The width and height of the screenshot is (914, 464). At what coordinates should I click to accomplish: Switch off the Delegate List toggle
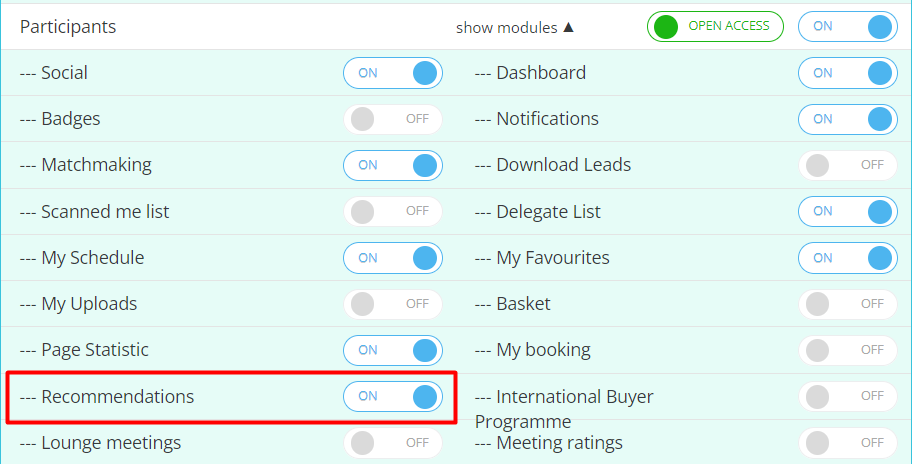click(x=847, y=211)
